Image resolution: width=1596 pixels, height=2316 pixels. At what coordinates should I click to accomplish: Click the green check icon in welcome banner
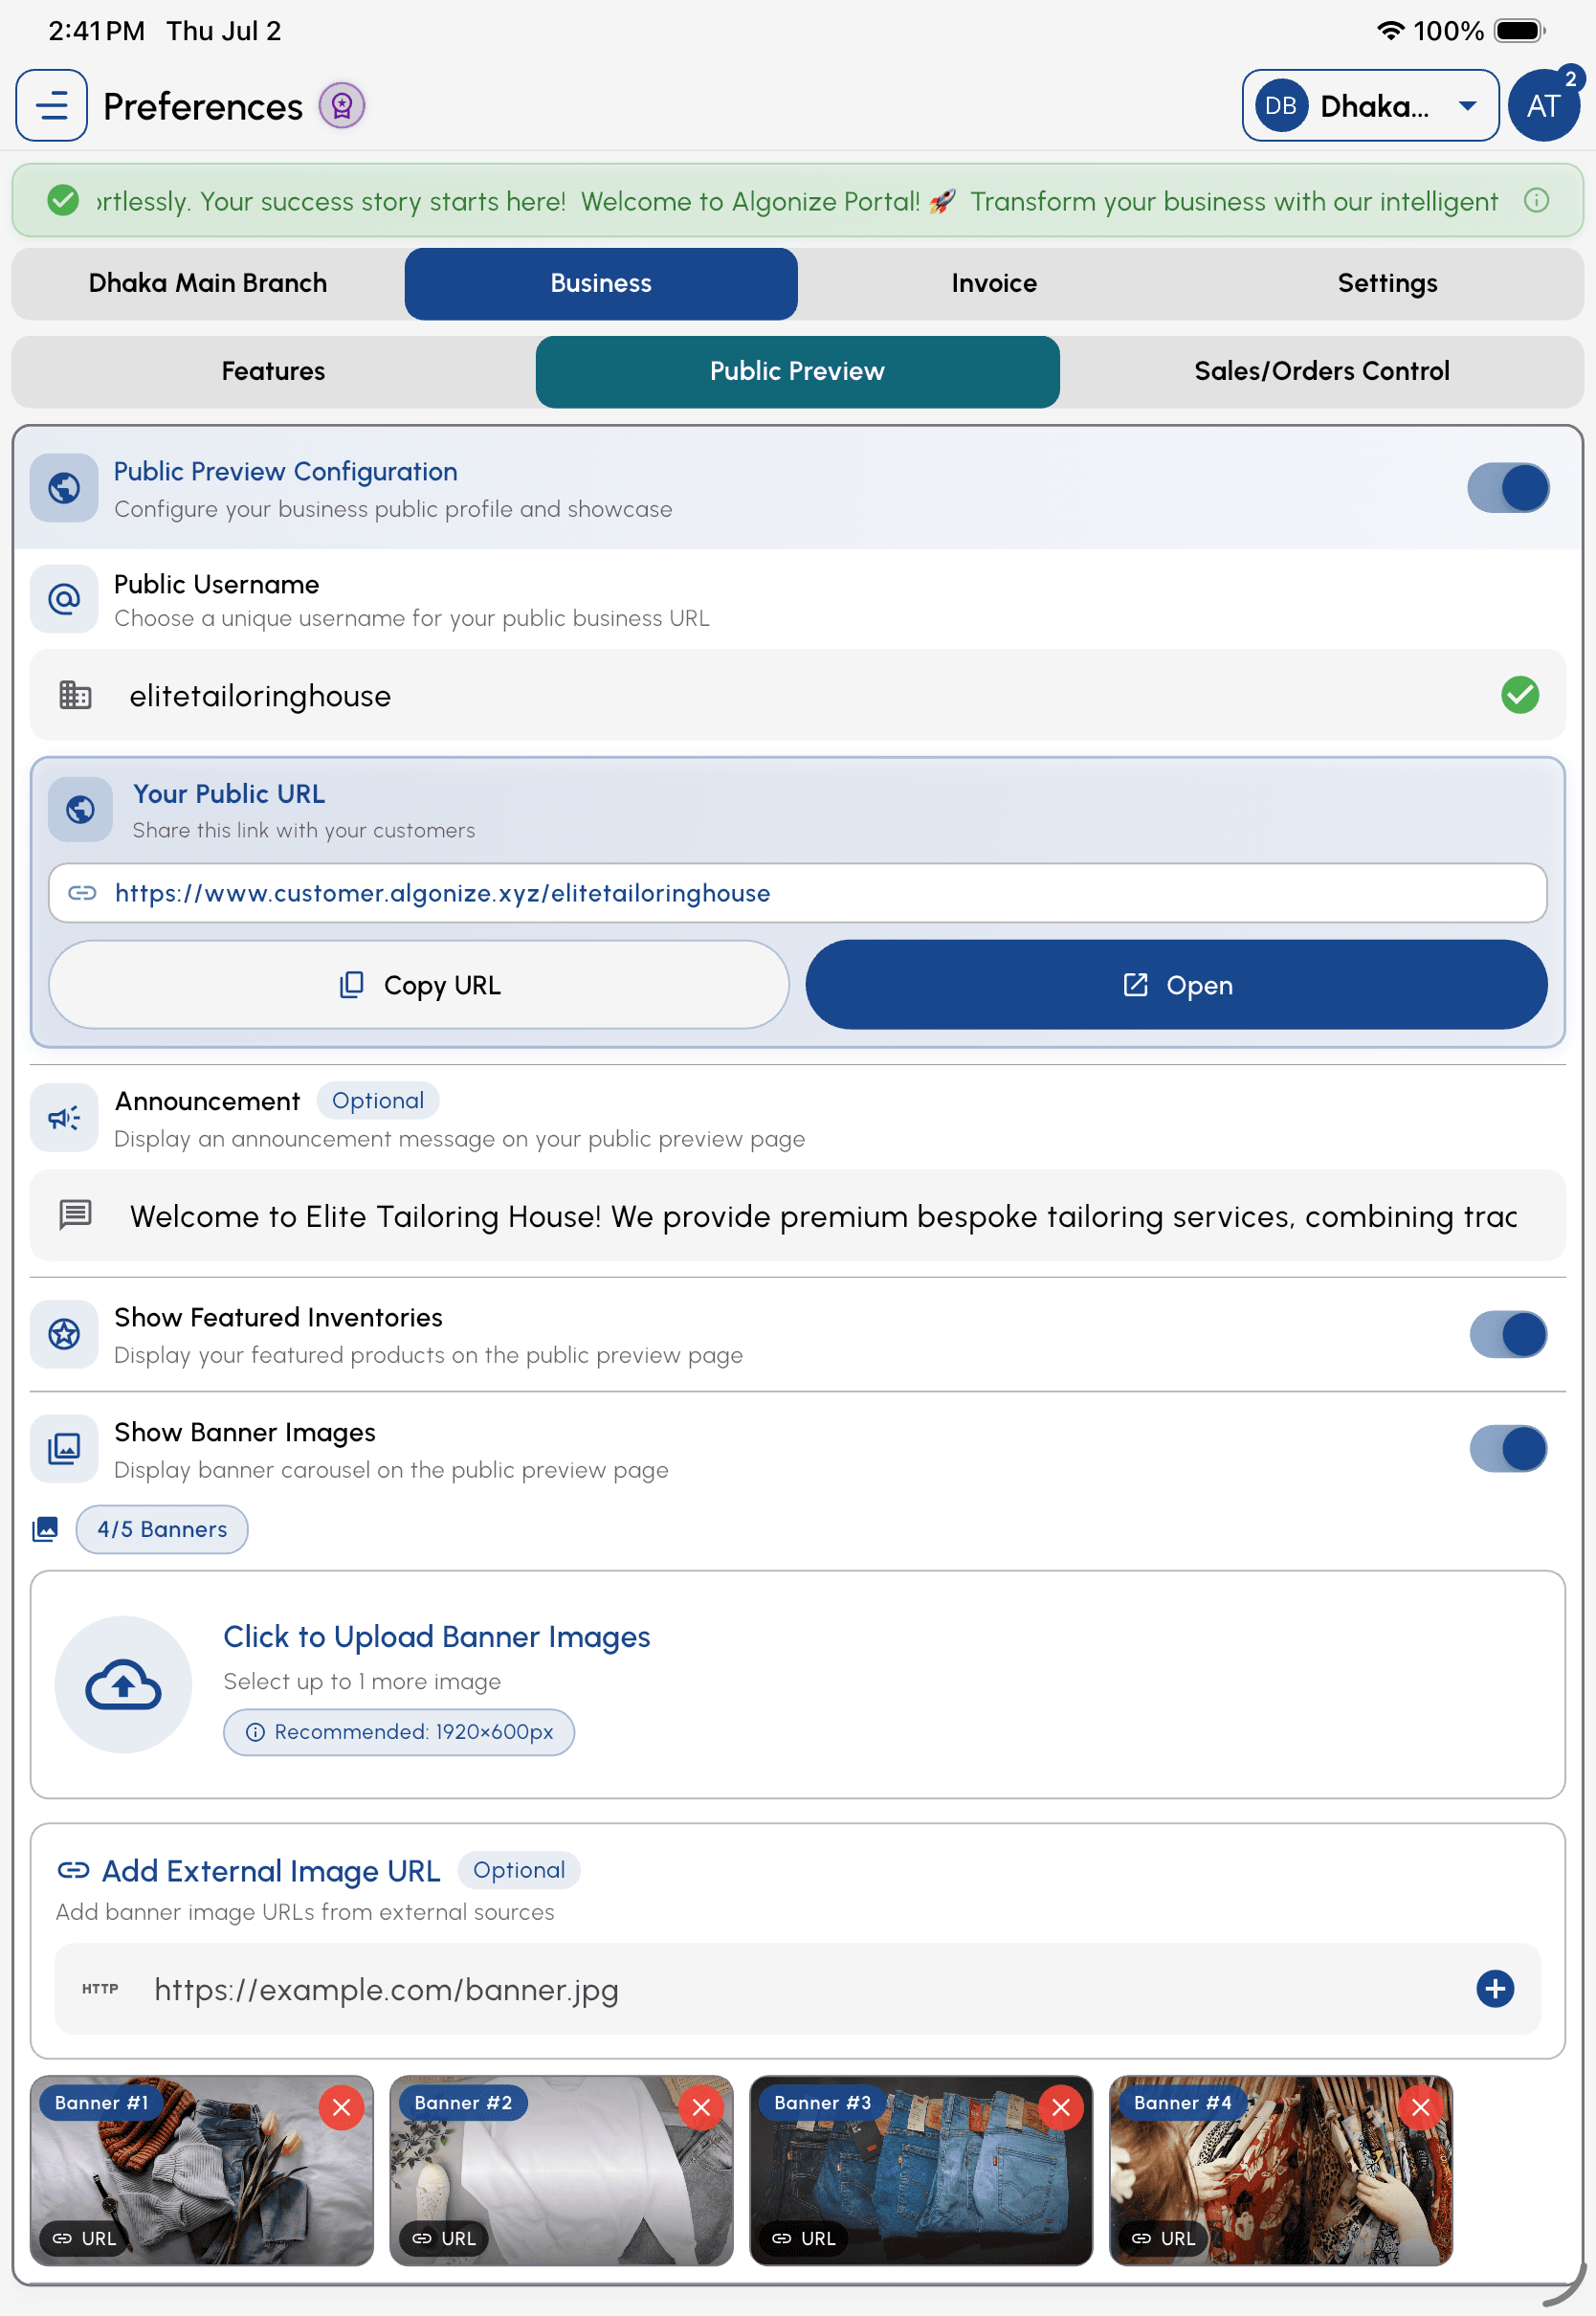click(x=63, y=201)
